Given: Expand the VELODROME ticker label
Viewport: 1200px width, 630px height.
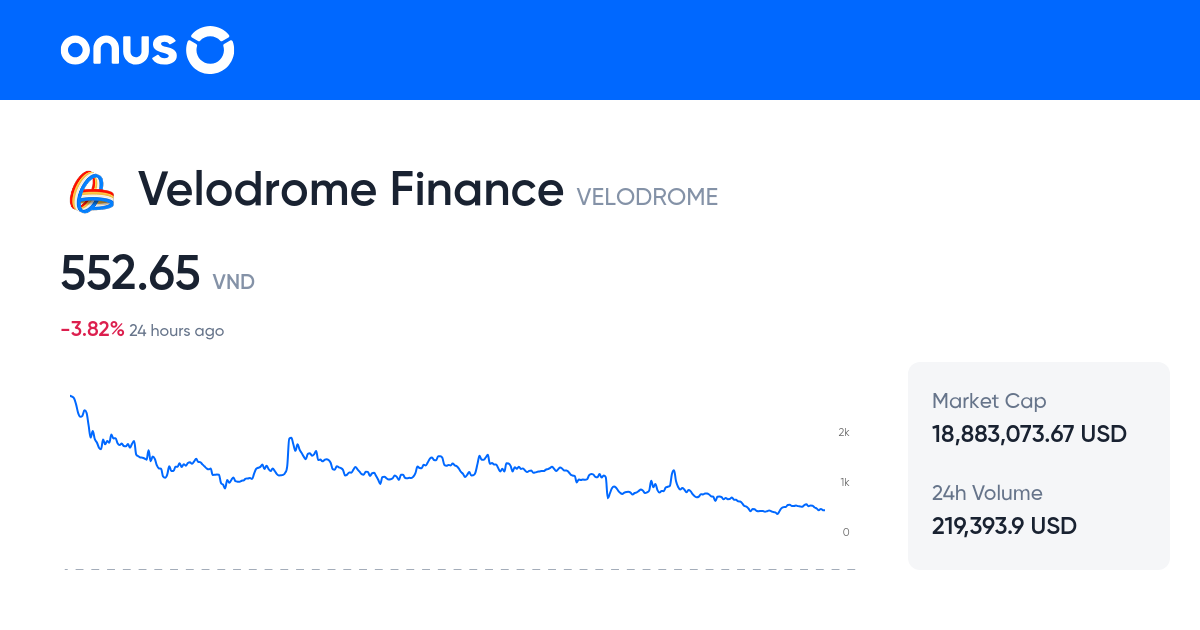Looking at the screenshot, I should [647, 197].
